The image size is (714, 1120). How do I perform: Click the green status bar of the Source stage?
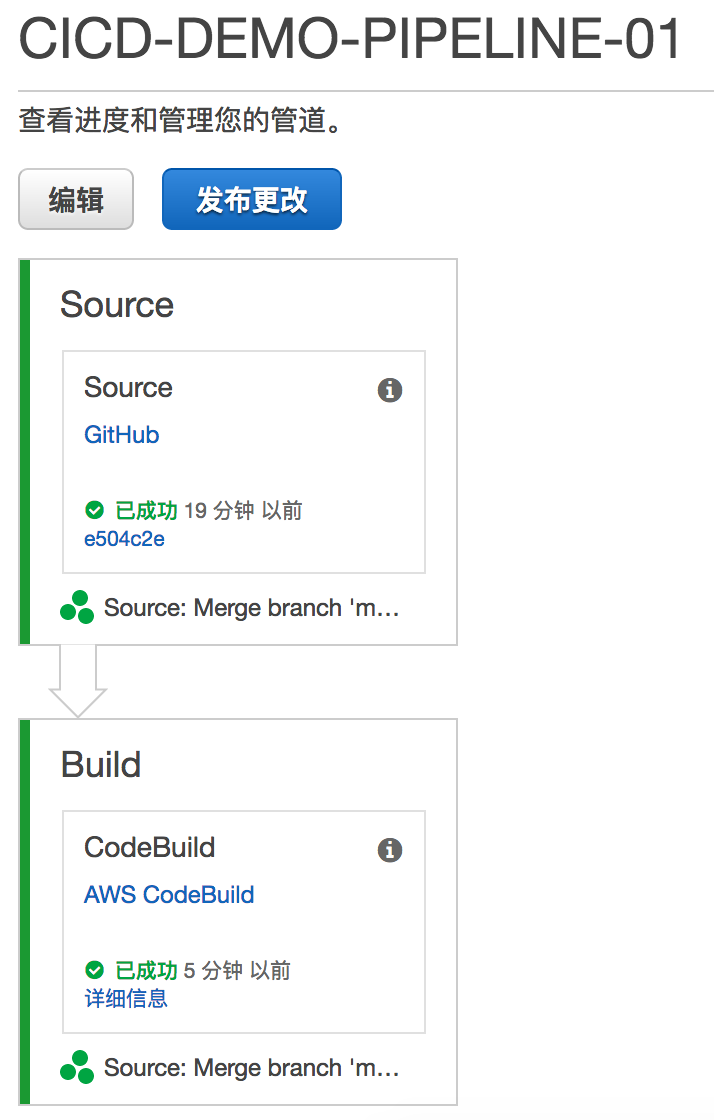[25, 452]
